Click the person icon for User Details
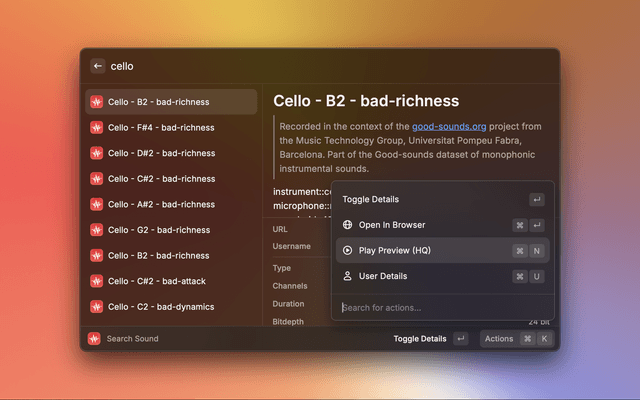 coord(348,276)
